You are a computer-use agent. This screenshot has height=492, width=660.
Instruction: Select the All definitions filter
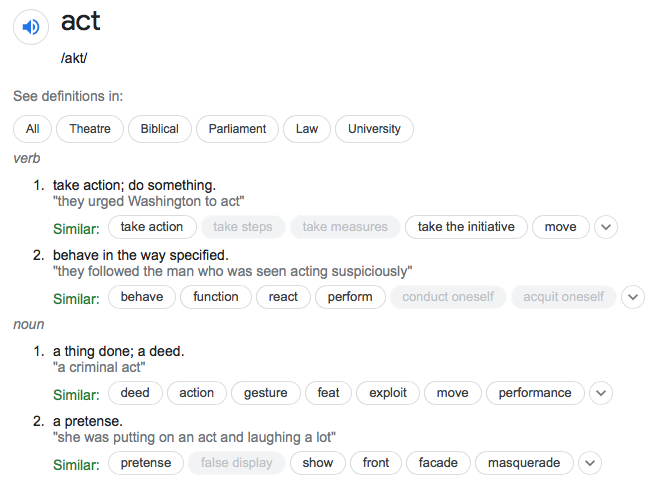pos(33,129)
